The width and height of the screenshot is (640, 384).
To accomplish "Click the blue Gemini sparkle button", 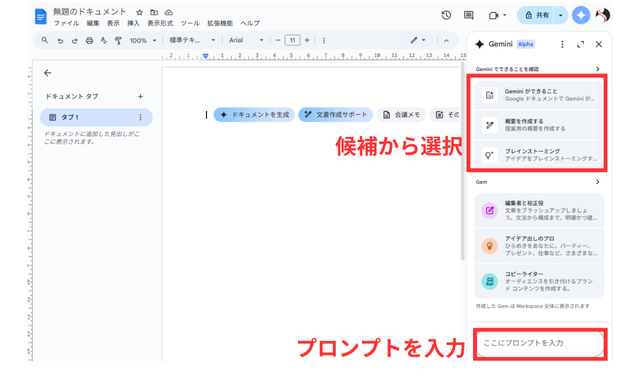I will (581, 16).
